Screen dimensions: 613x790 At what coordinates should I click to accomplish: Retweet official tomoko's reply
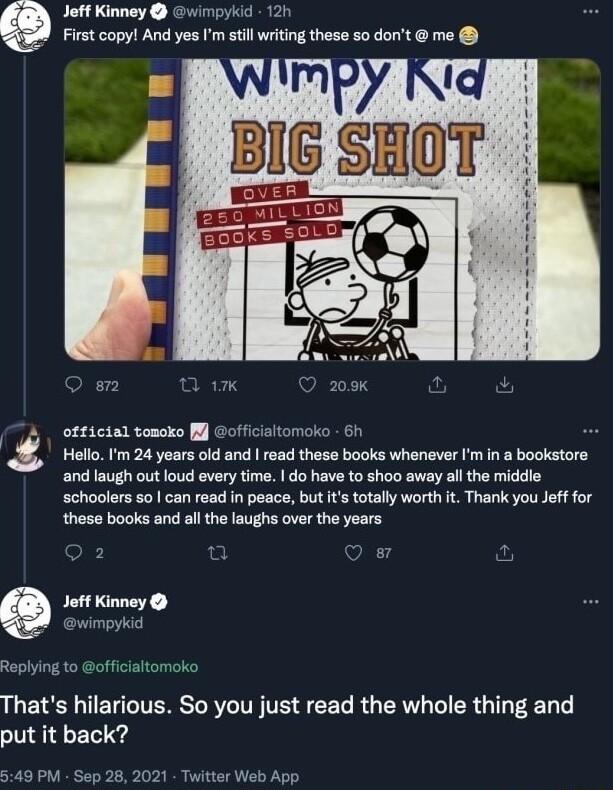(x=212, y=553)
